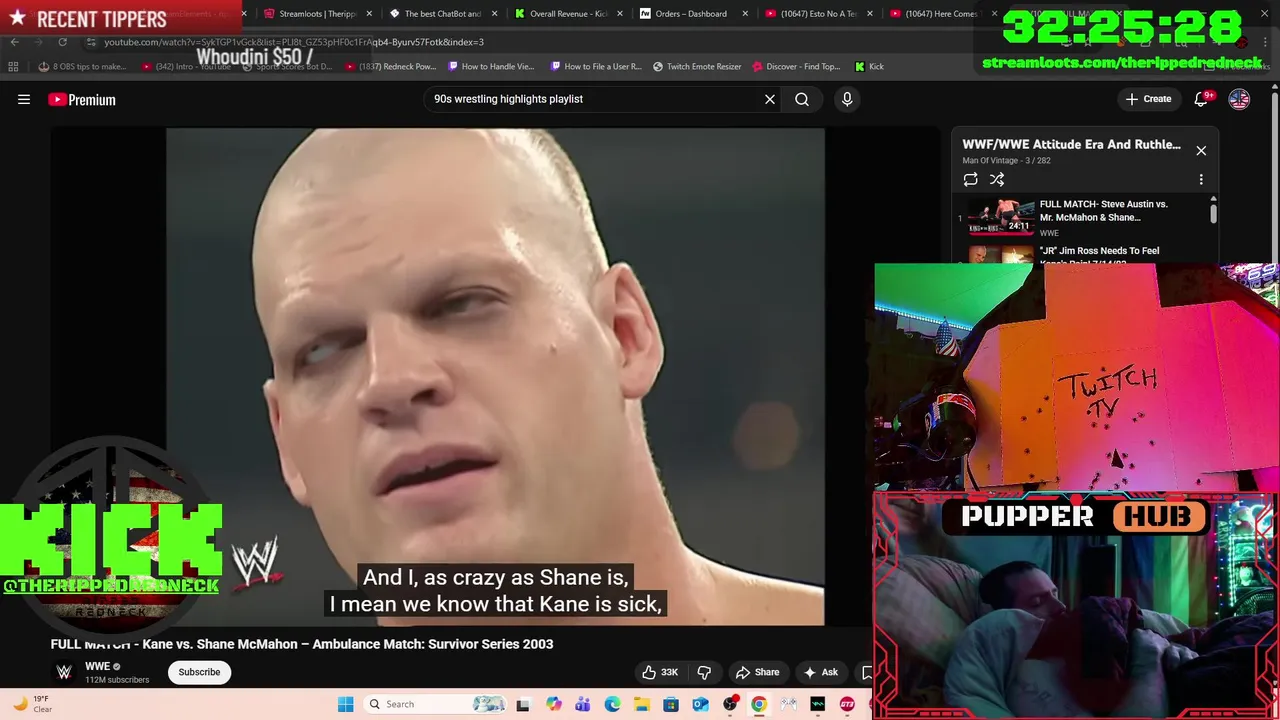1280x720 pixels.
Task: Open Microsoft Edge from taskbar
Action: click(x=612, y=704)
